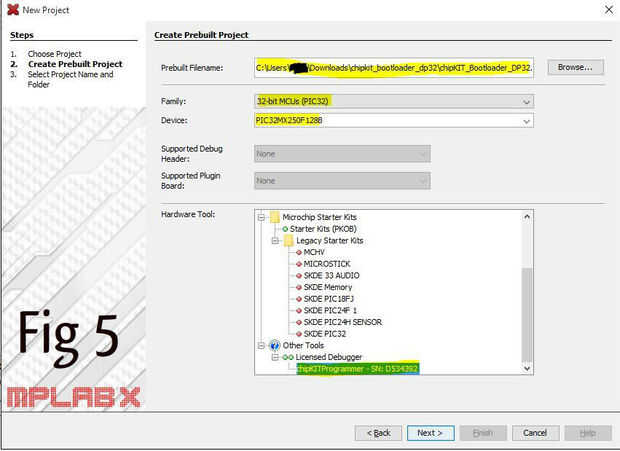Click the Prebuilt Filename path field
Screen dimensions: 620x451
click(394, 68)
